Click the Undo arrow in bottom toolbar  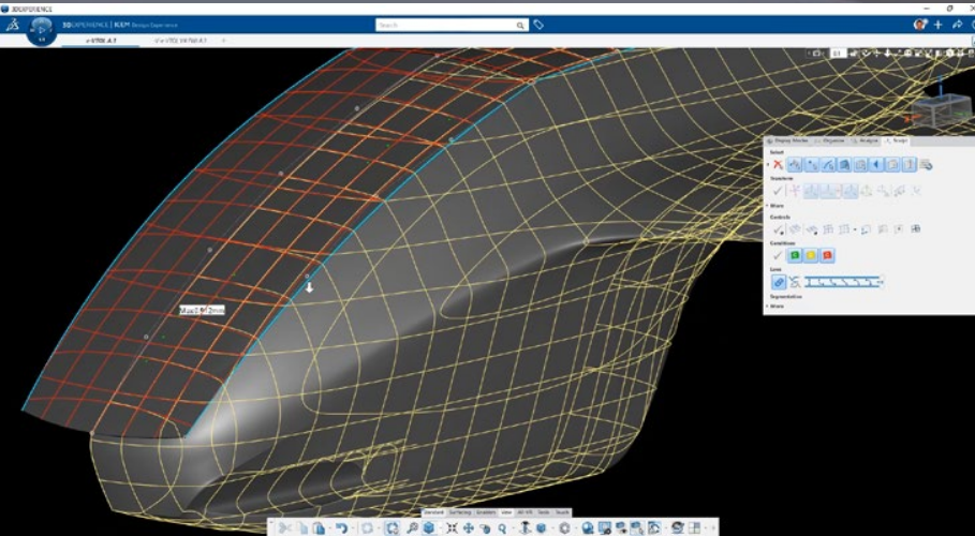(x=341, y=527)
